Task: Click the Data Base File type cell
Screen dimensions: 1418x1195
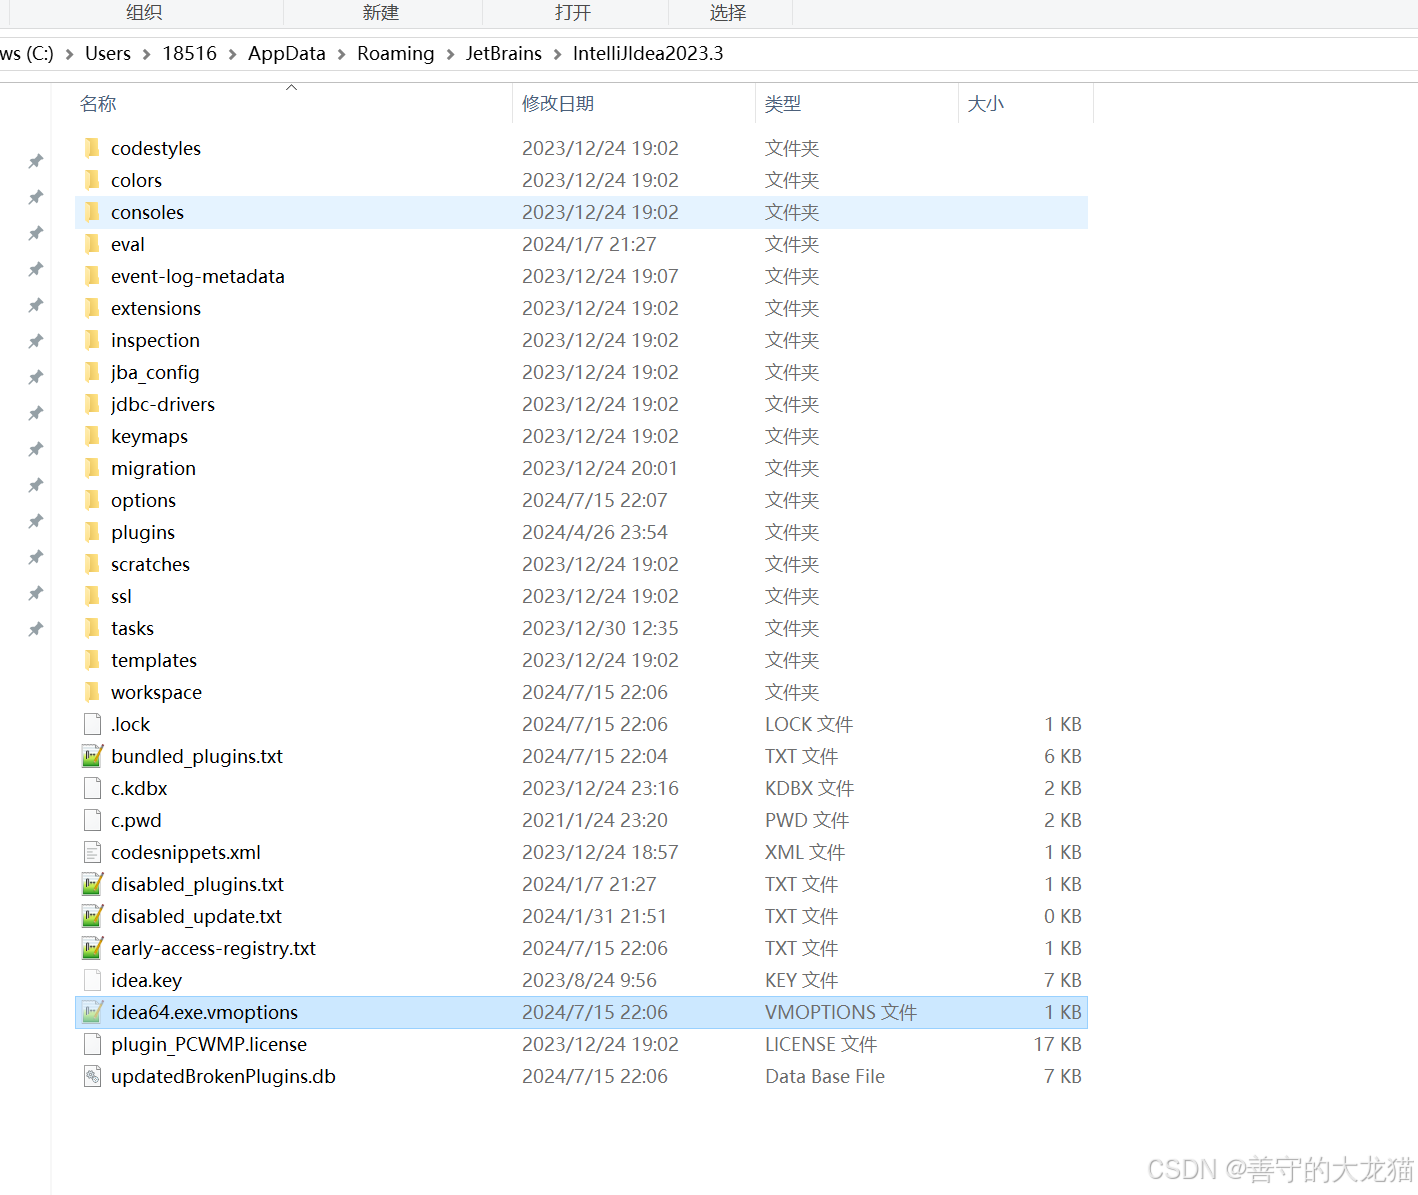Action: pos(825,1077)
